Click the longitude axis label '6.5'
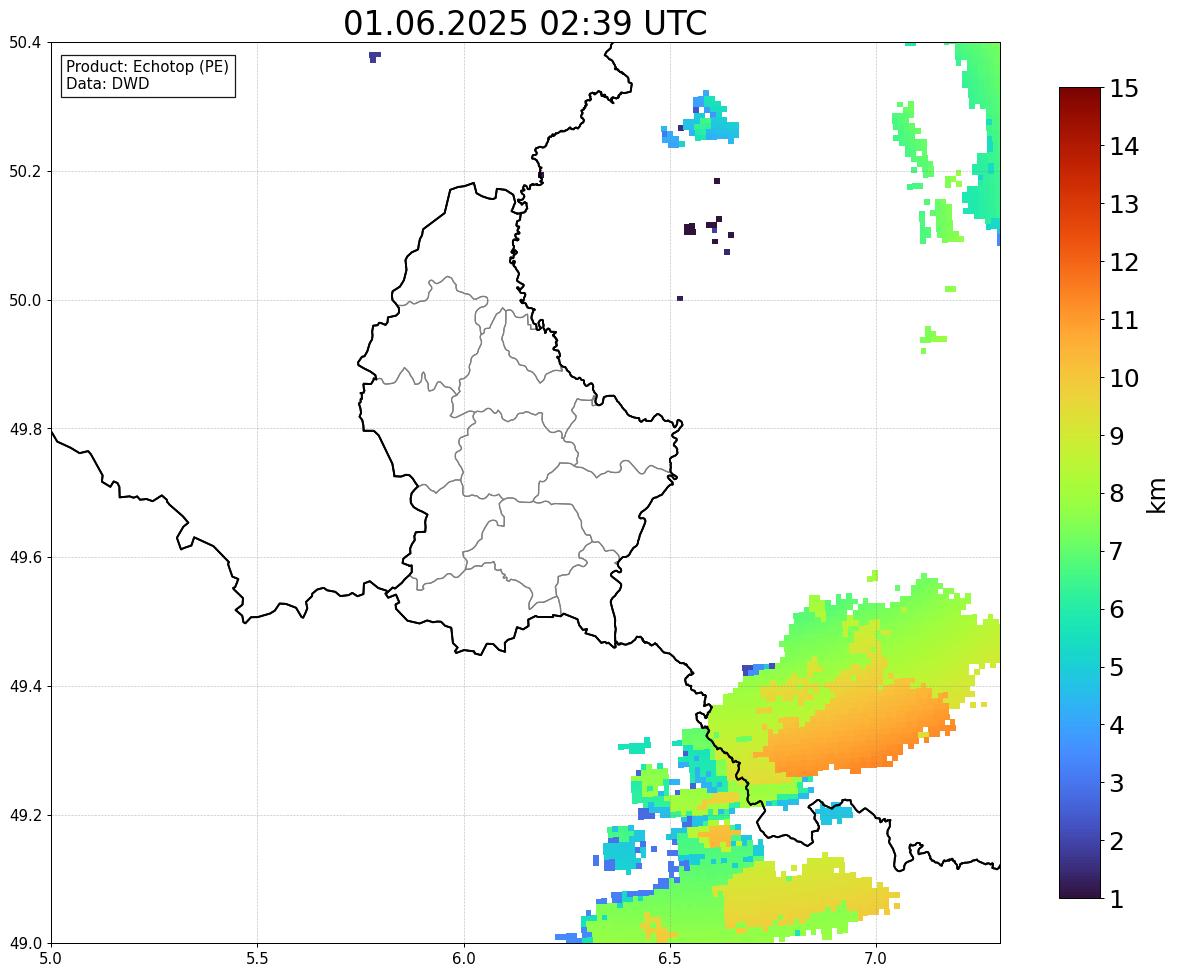 click(670, 959)
